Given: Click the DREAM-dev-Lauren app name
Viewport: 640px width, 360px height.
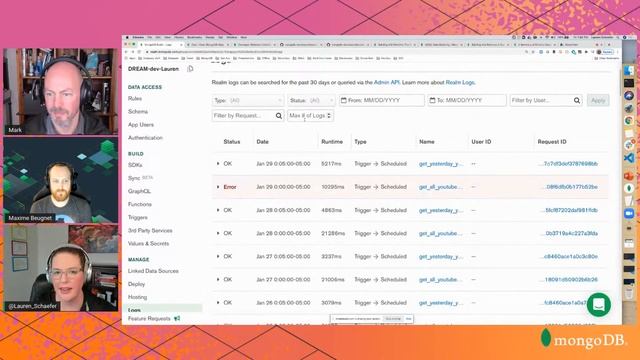Looking at the screenshot, I should (x=153, y=69).
